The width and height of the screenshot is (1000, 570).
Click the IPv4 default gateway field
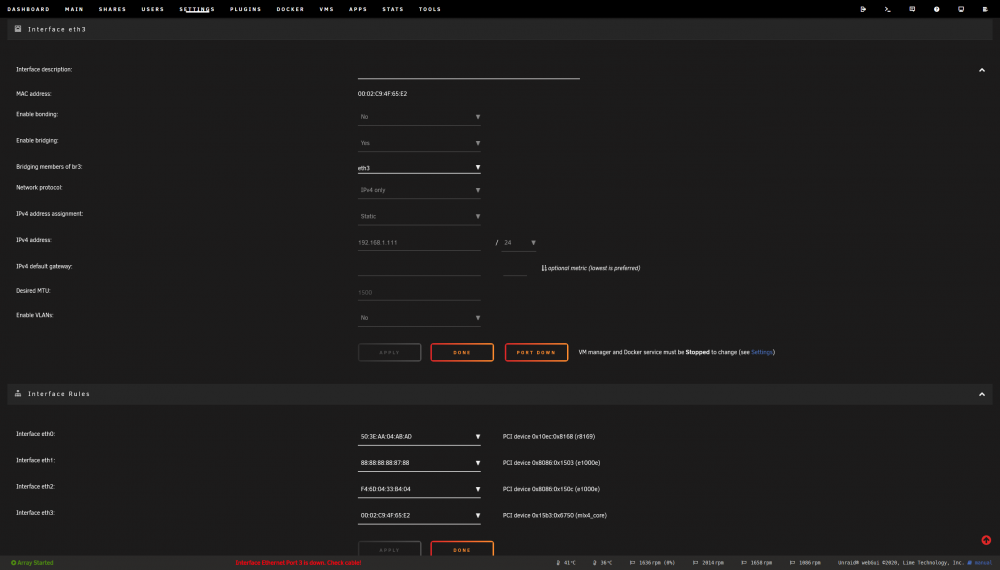coord(419,268)
